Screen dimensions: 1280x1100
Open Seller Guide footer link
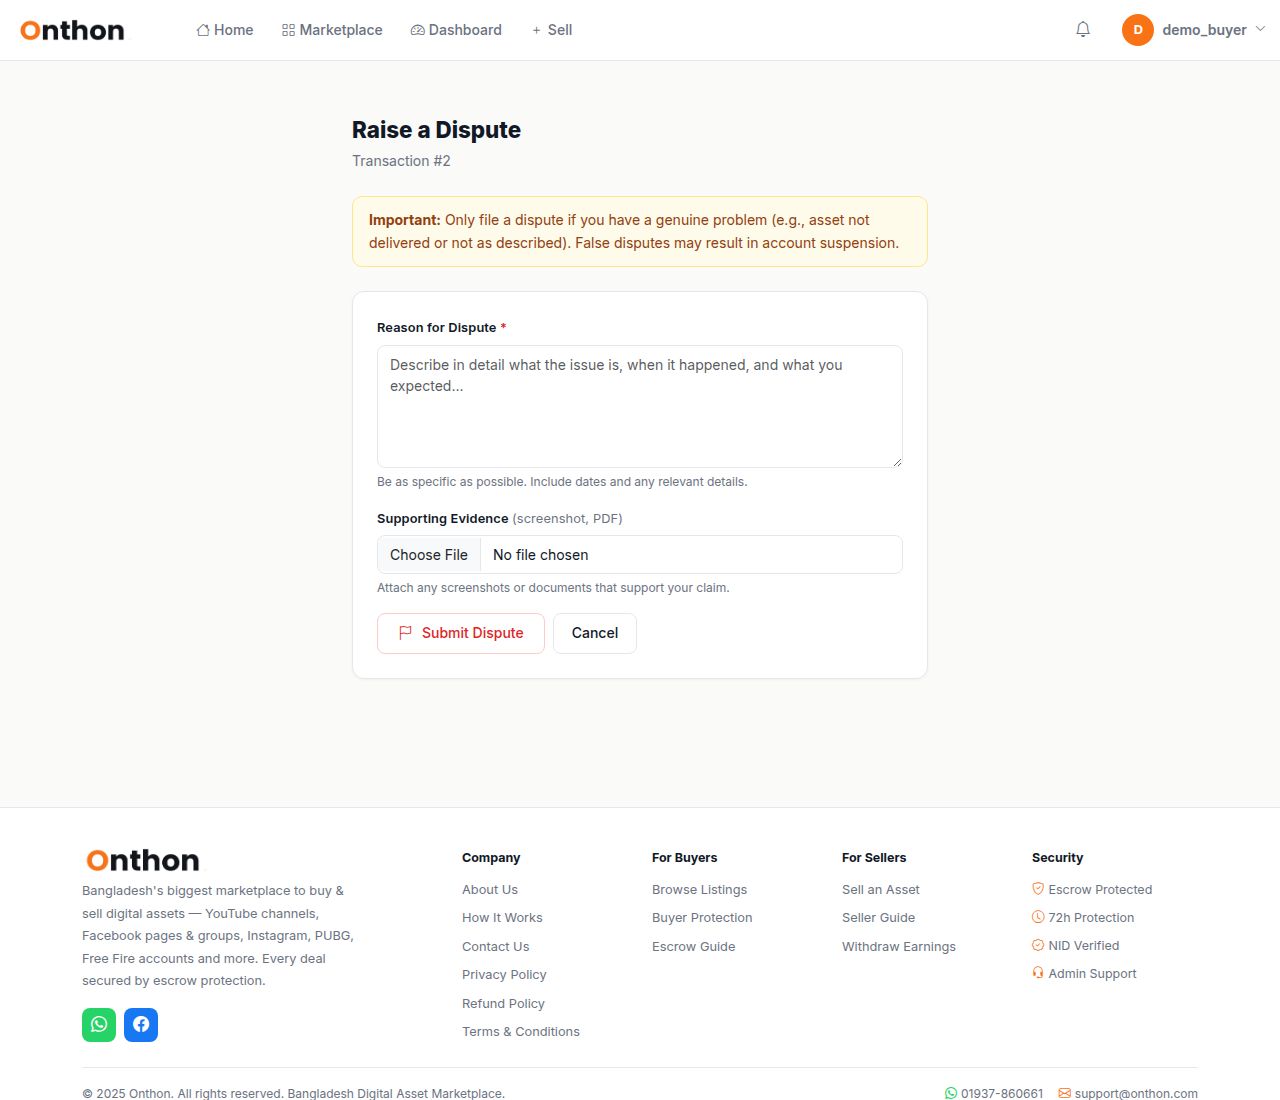(878, 917)
